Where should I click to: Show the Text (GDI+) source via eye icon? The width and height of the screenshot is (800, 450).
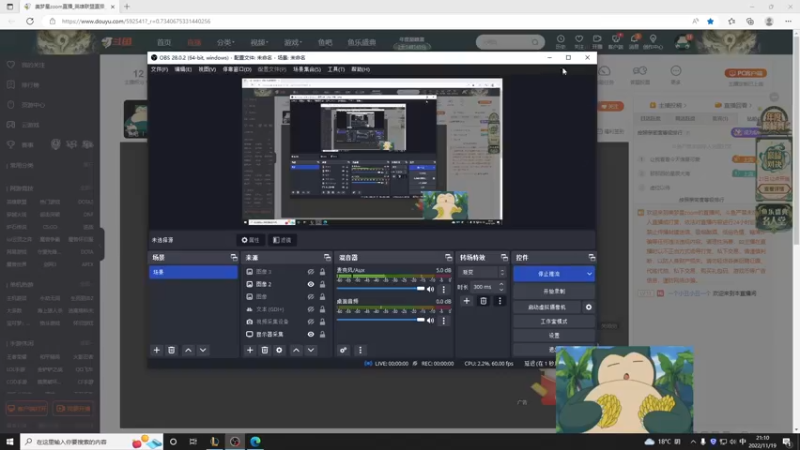(311, 309)
